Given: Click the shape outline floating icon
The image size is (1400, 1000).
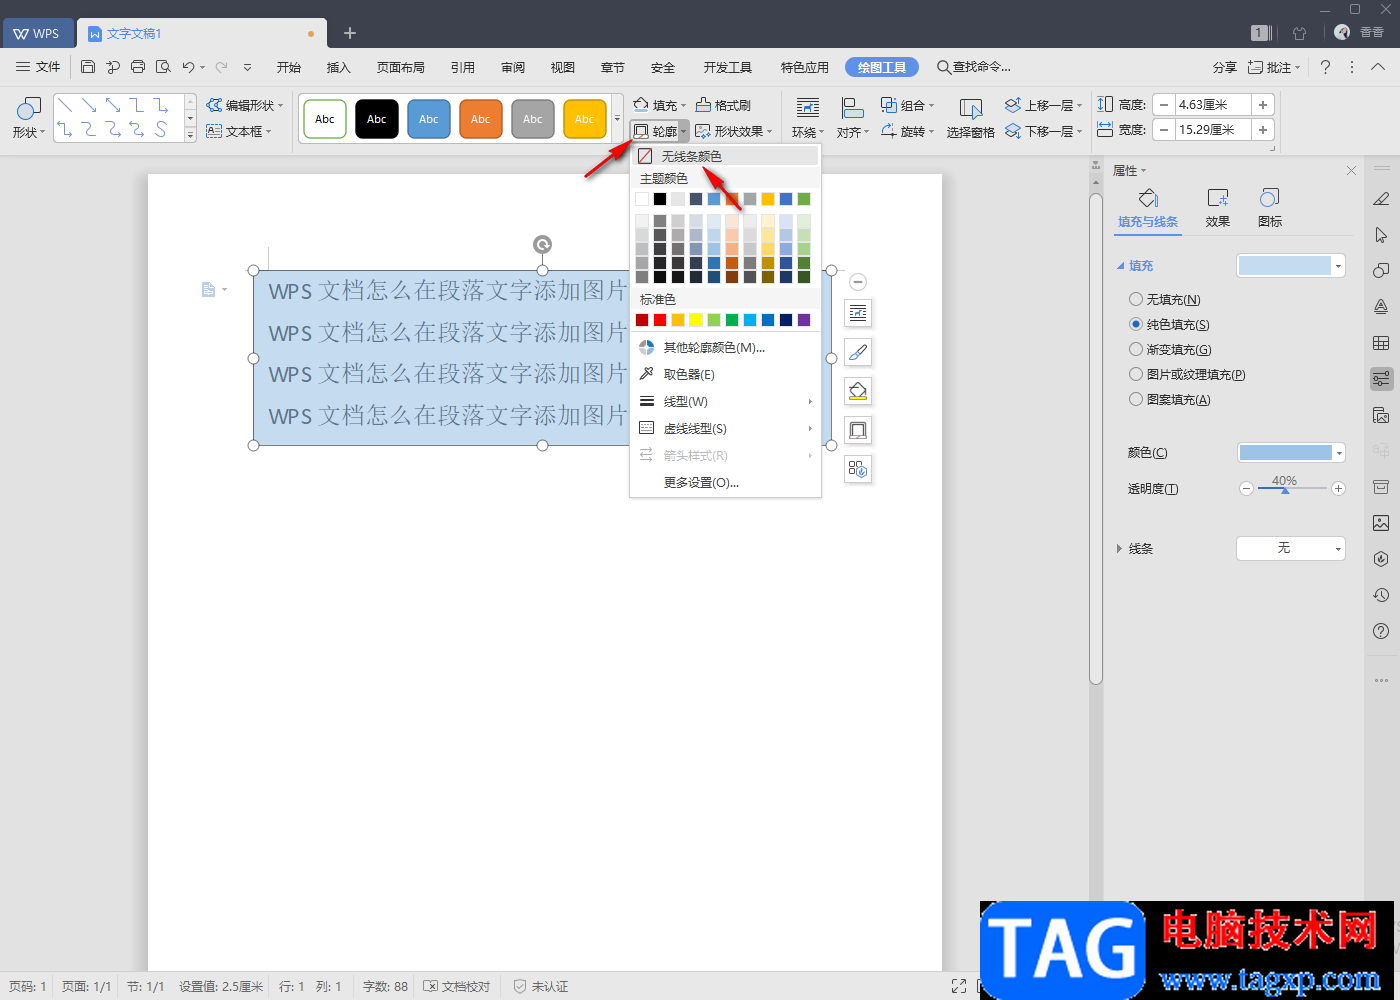Looking at the screenshot, I should click(858, 430).
